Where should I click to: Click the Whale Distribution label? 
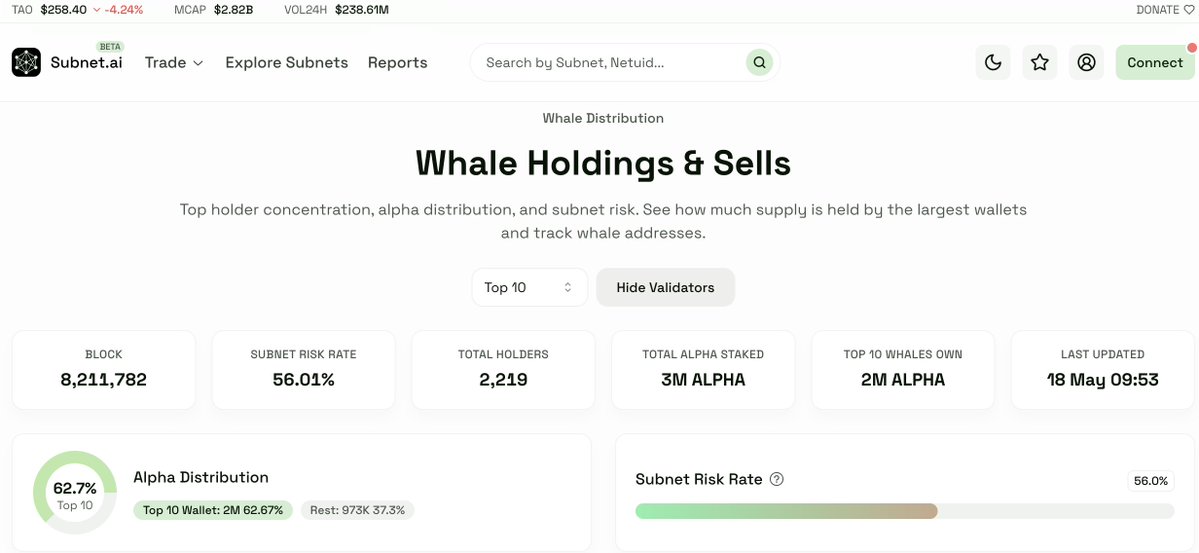click(603, 119)
